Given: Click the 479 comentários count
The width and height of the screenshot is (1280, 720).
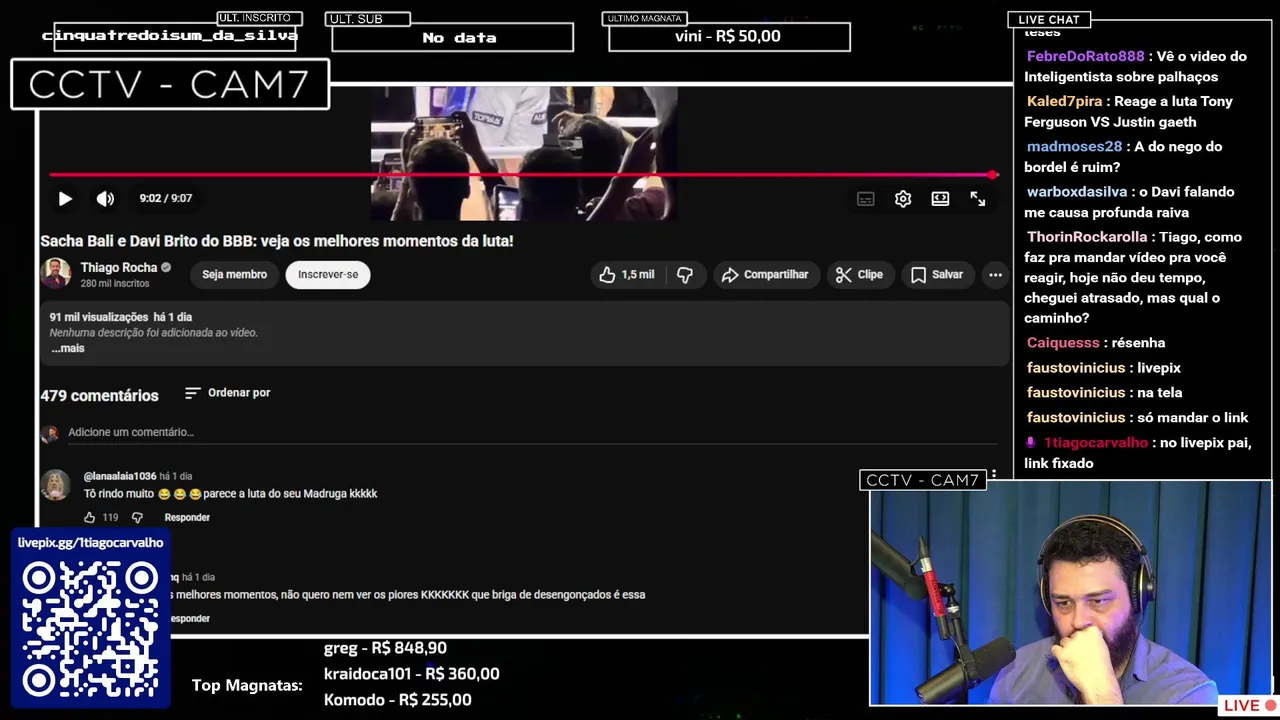Looking at the screenshot, I should 99,396.
